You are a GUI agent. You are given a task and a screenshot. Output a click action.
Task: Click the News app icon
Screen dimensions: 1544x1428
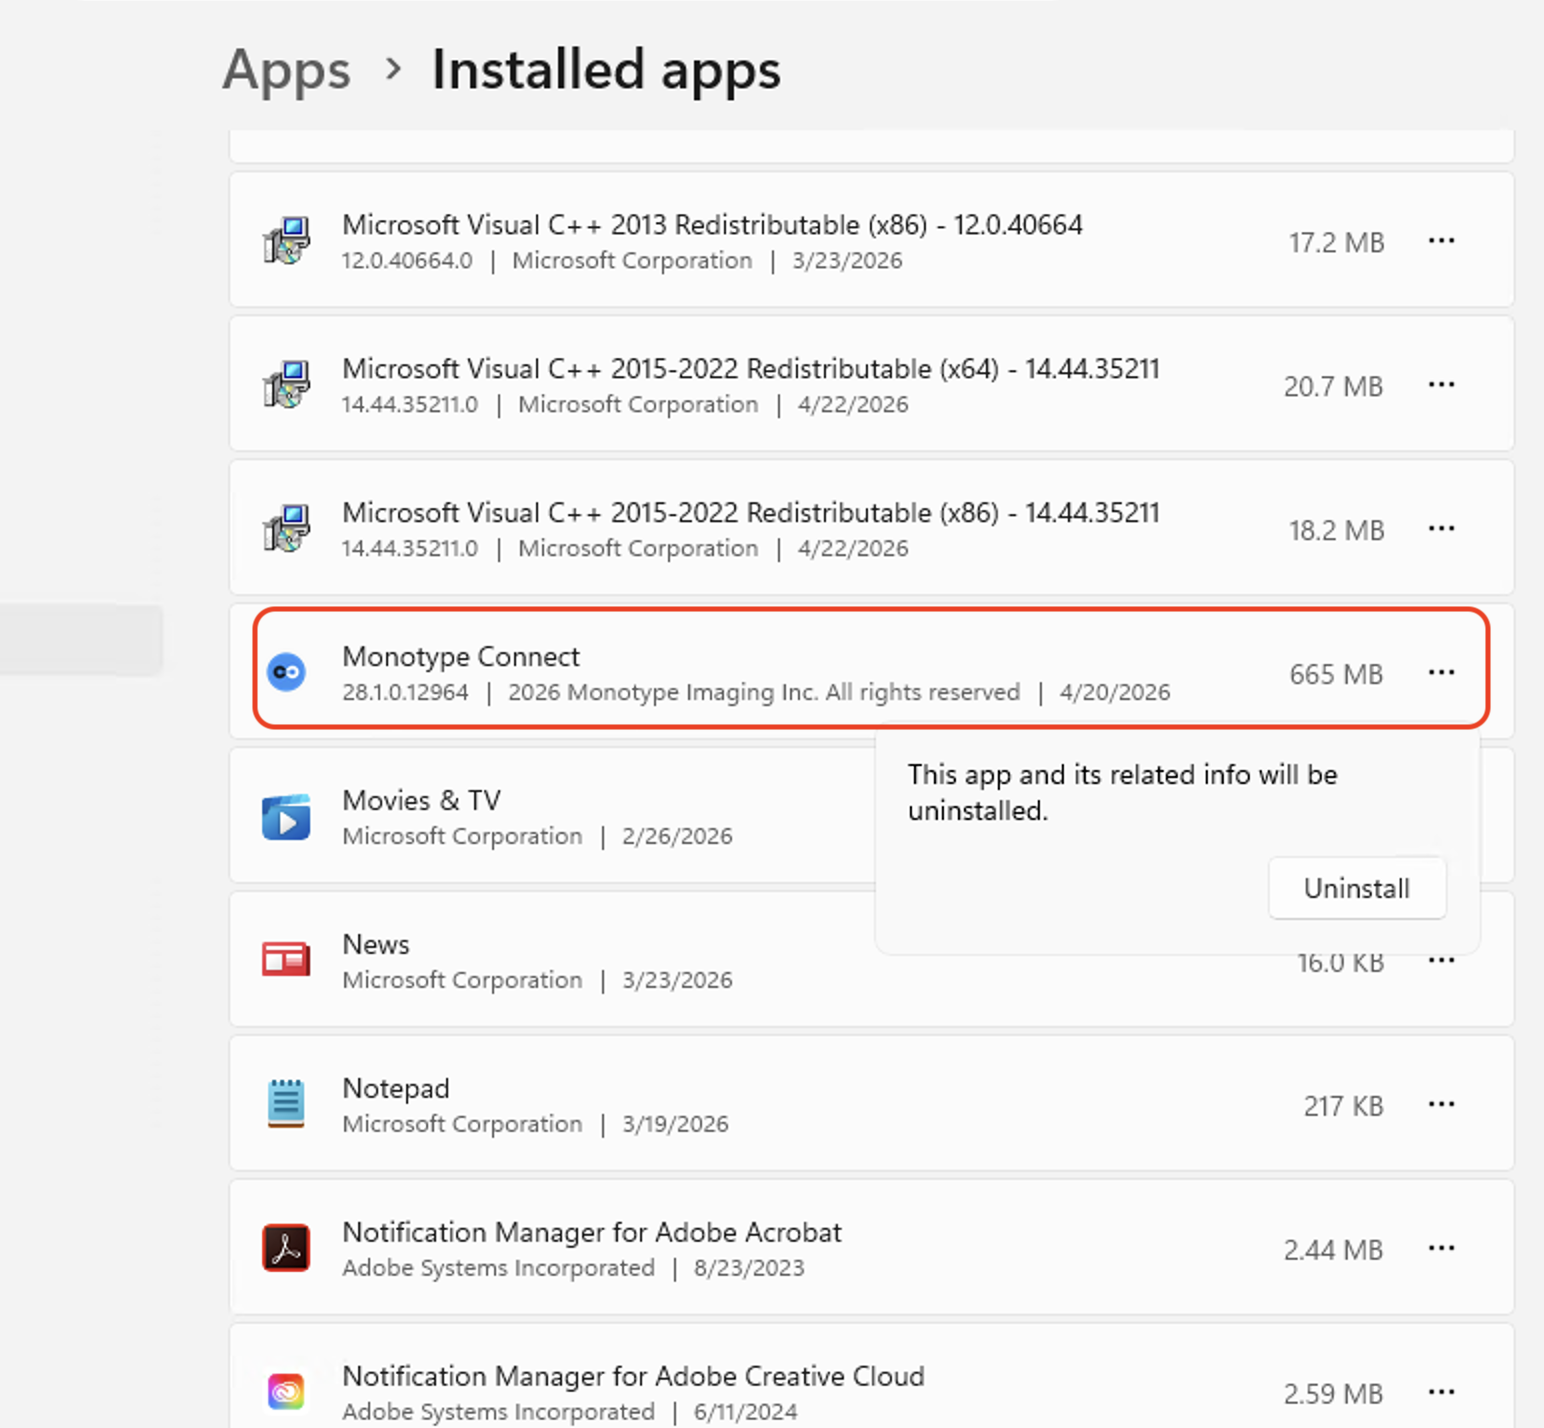pos(287,960)
